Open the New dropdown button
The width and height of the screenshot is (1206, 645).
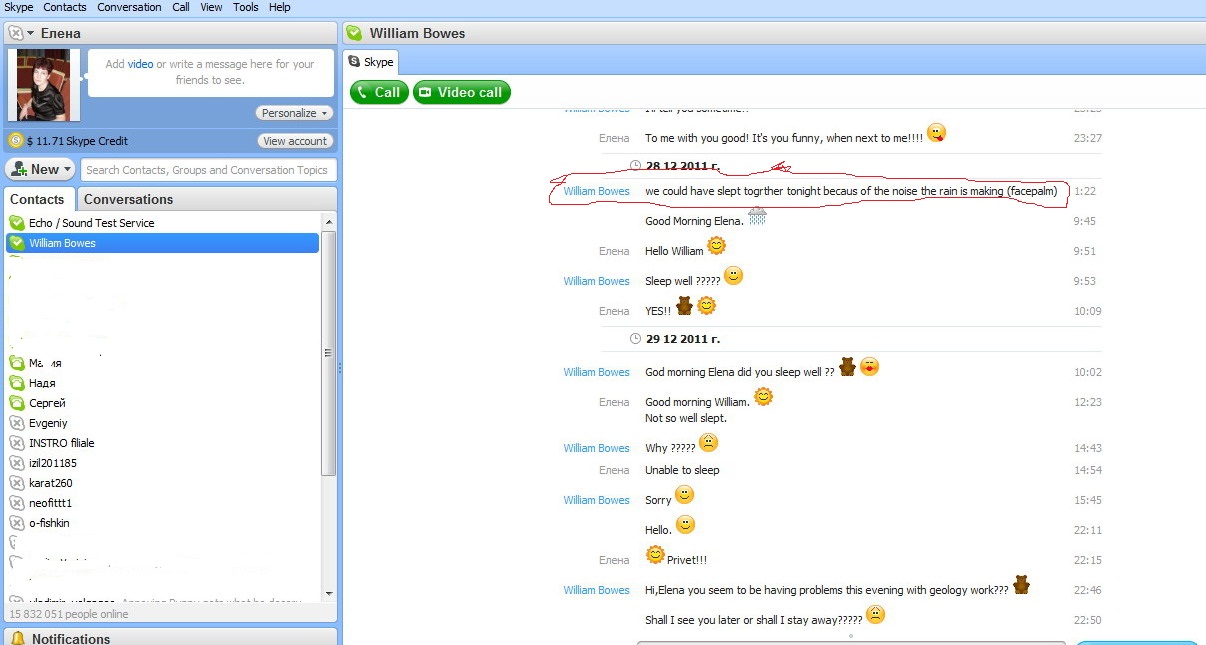(x=41, y=170)
